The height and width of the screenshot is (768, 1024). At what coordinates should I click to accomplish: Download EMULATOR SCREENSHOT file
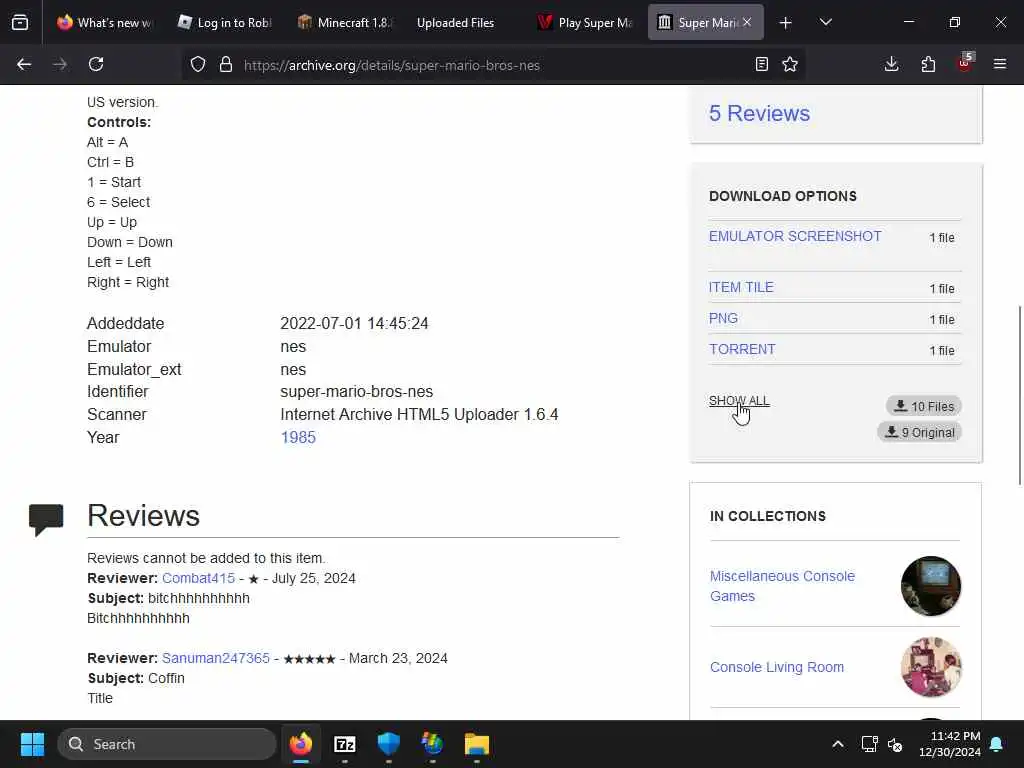[x=795, y=236]
